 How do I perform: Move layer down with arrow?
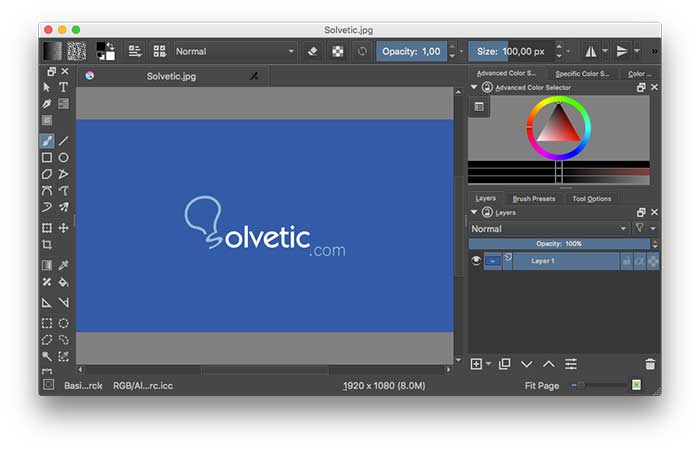pyautogui.click(x=527, y=364)
